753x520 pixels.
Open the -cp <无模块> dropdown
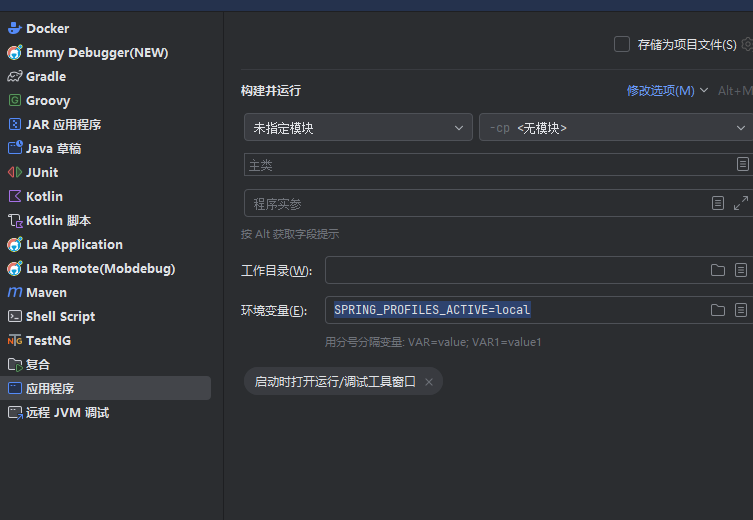tap(616, 127)
